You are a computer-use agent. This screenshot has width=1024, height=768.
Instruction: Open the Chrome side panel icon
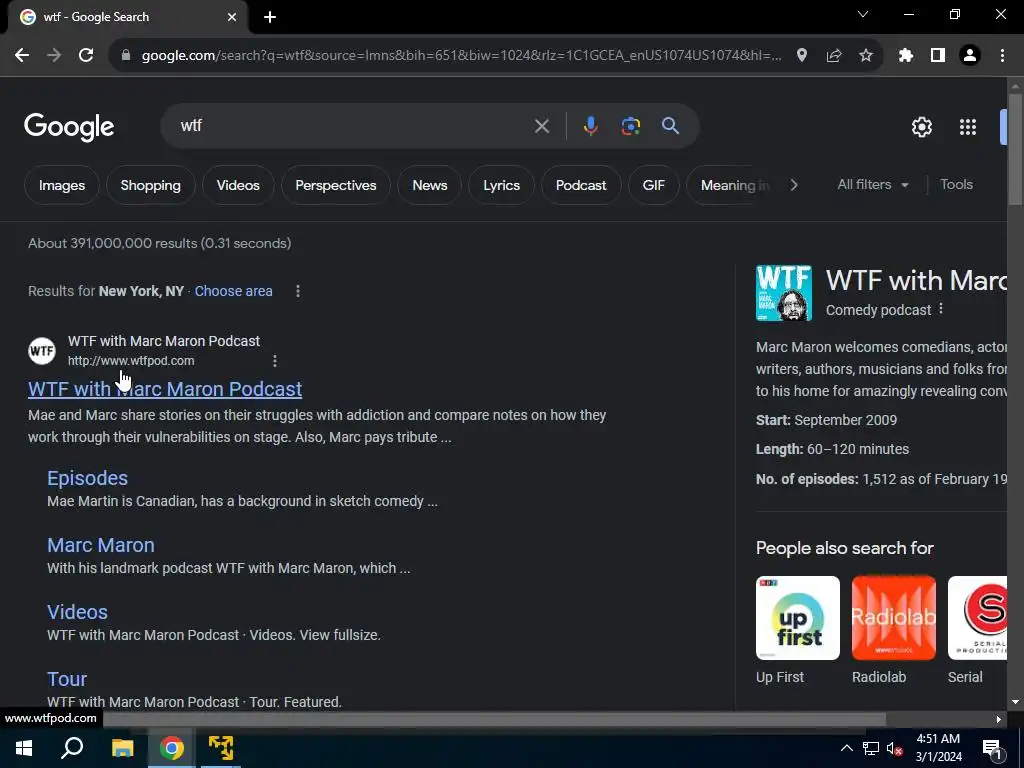(938, 56)
